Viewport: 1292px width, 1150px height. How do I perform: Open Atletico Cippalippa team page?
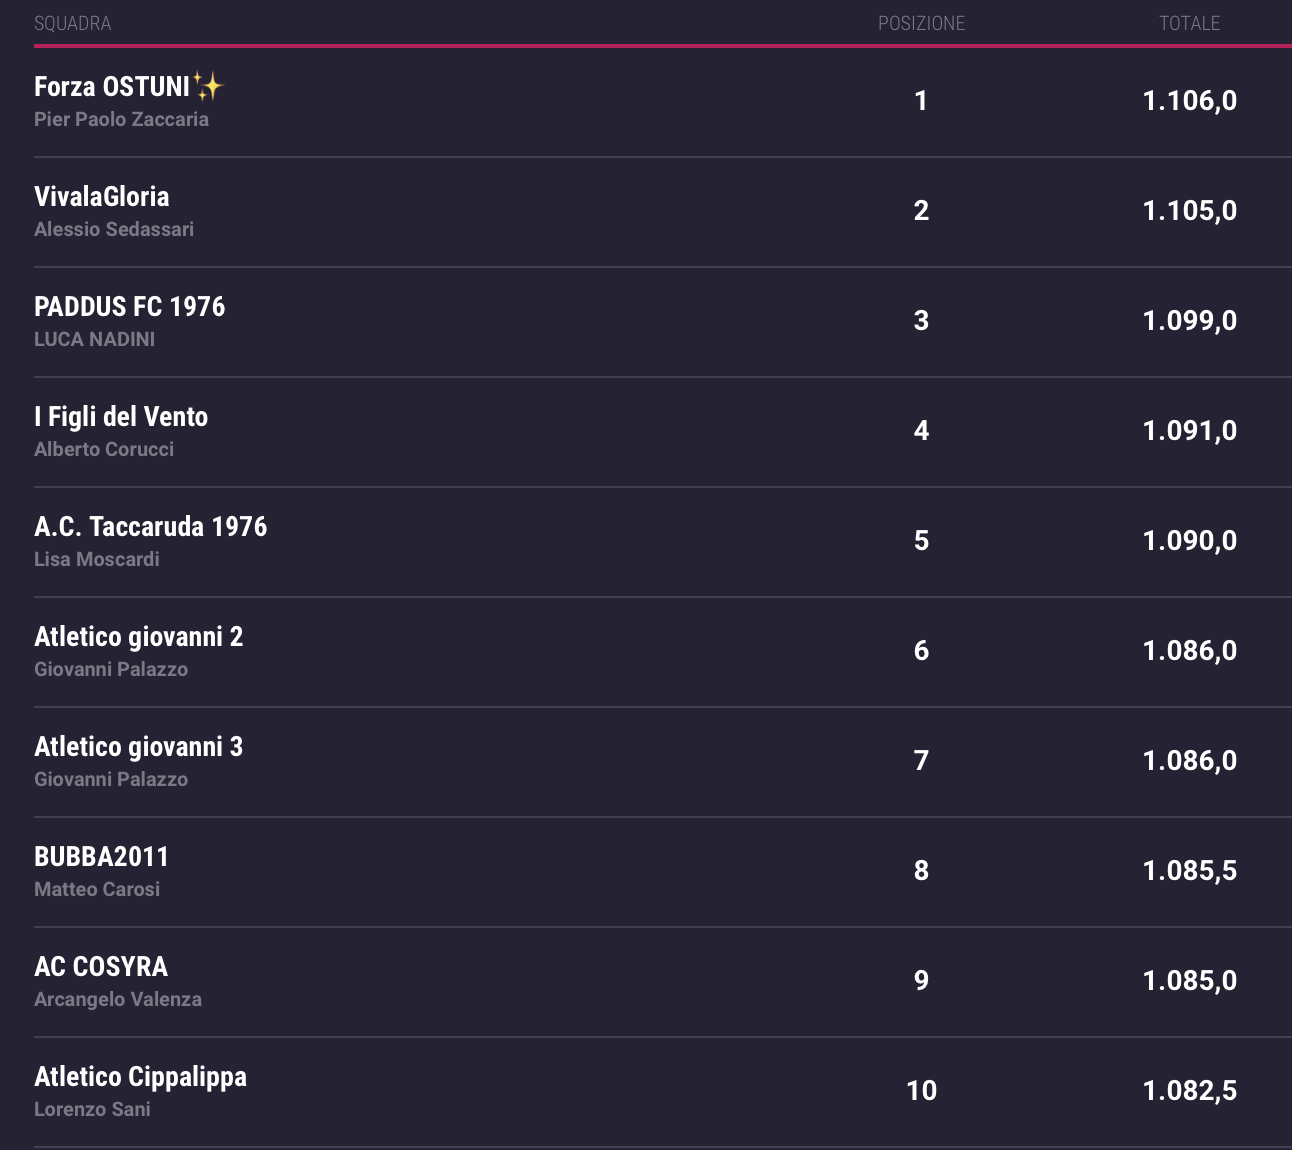pos(140,1077)
